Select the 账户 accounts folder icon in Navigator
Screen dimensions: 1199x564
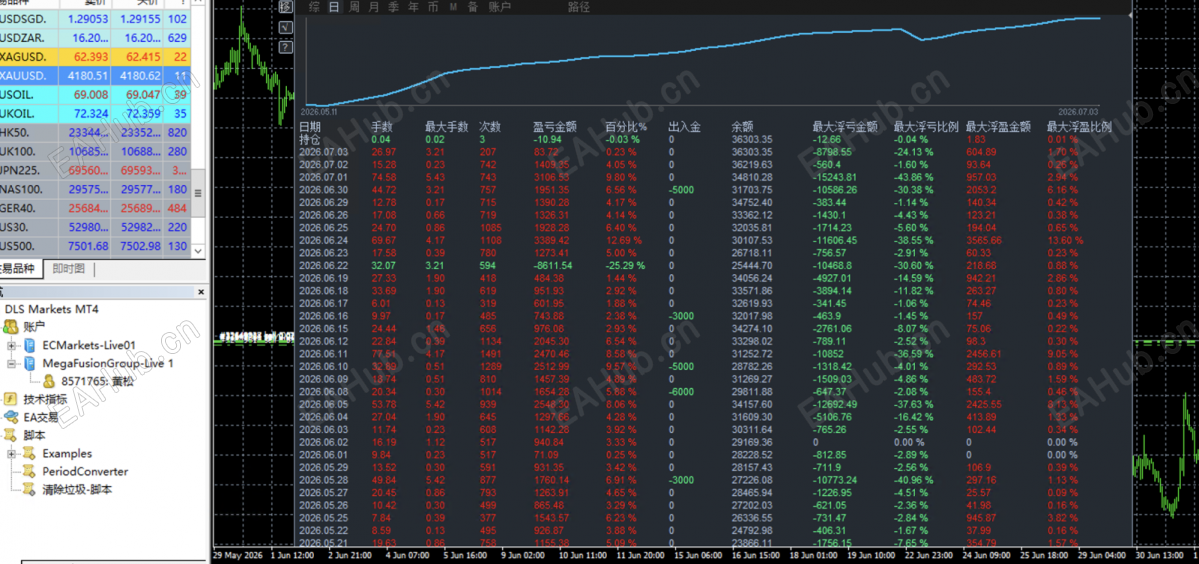click(11, 327)
